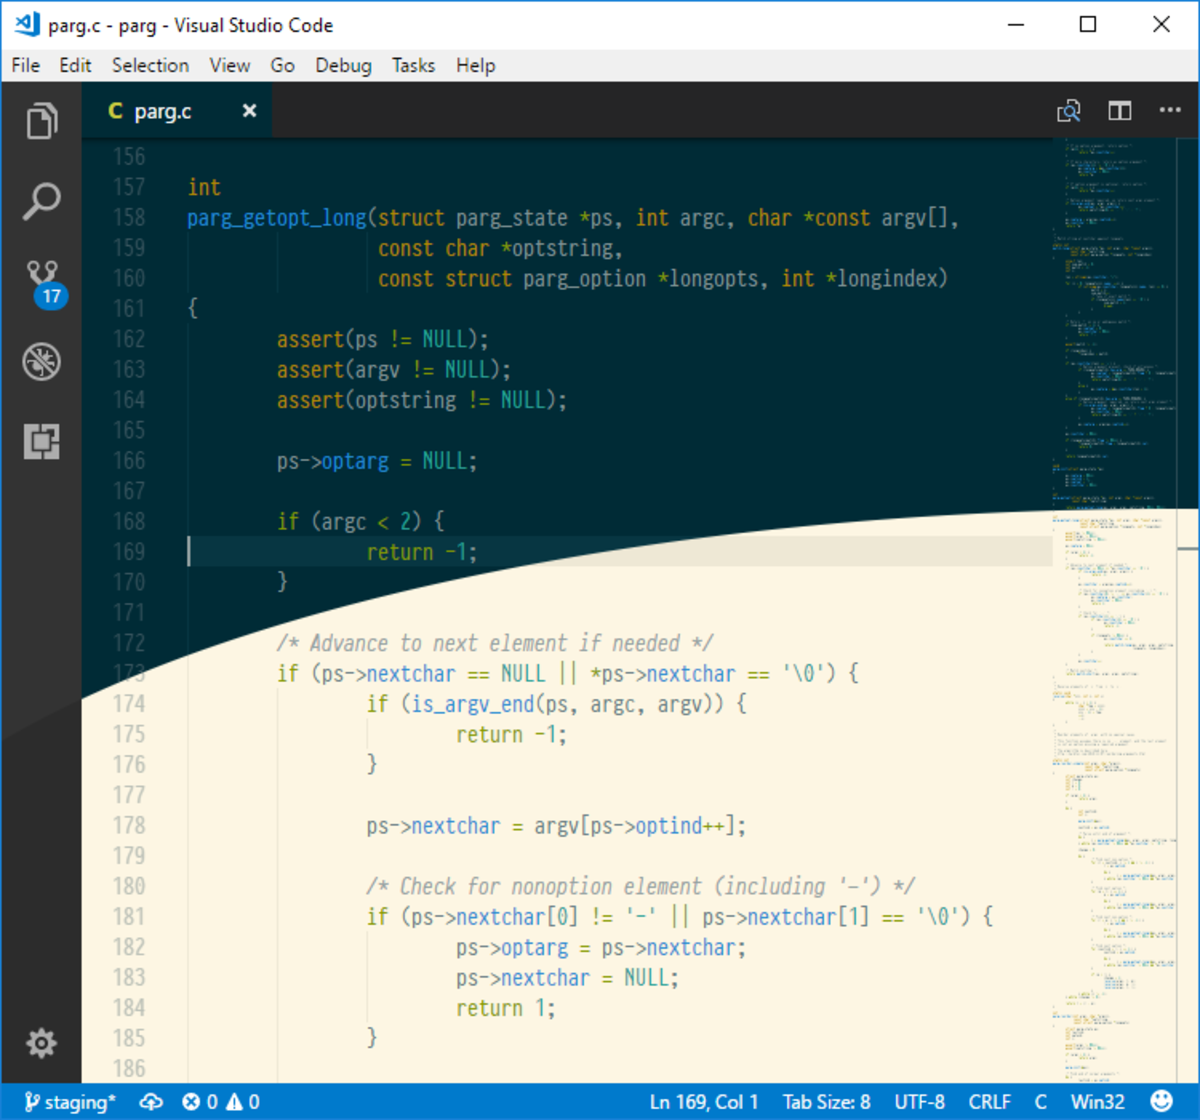Click comment 'Advance to next element if needed'
Image resolution: width=1200 pixels, height=1120 pixels.
click(495, 643)
